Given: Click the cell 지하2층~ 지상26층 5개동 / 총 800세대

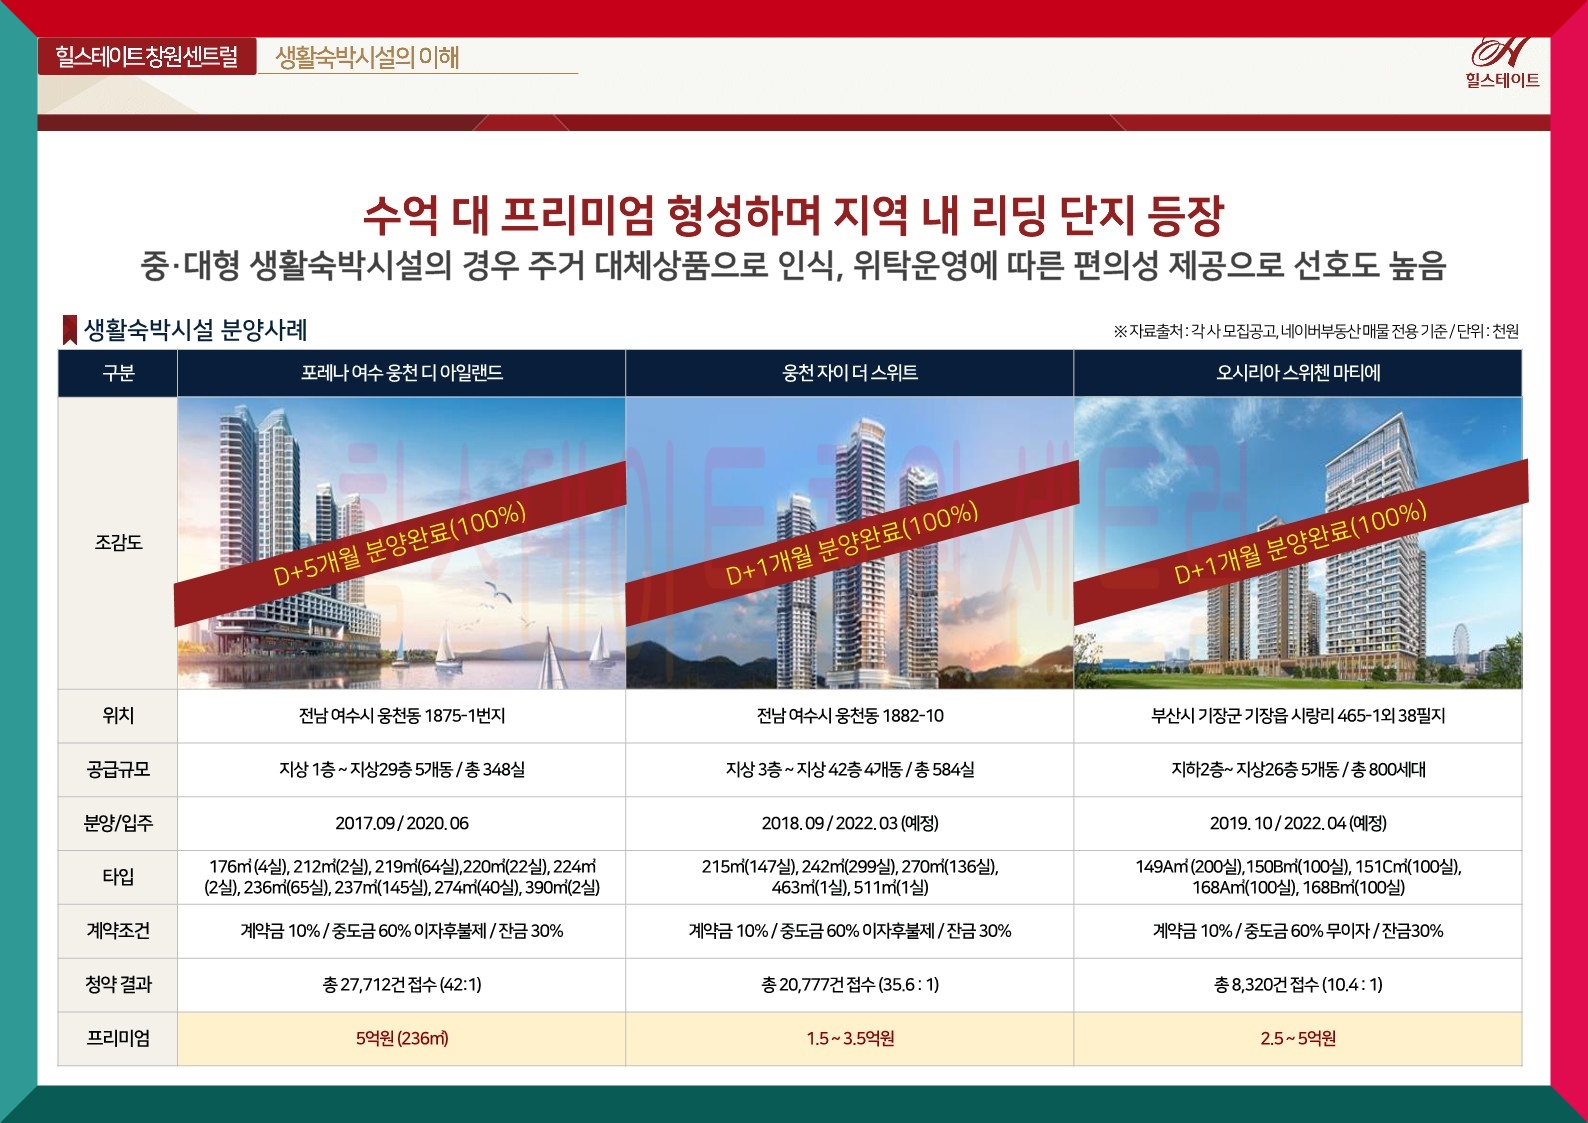Looking at the screenshot, I should [x=1298, y=770].
